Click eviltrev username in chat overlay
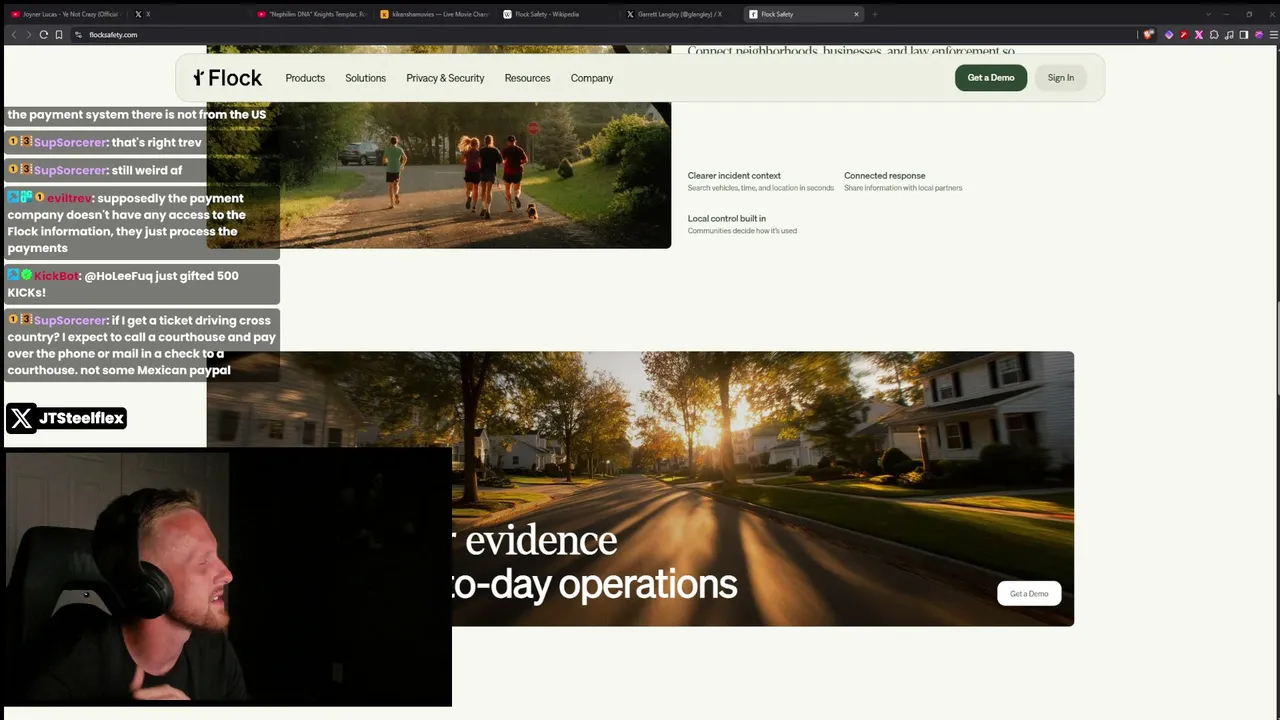1280x720 pixels. point(69,198)
